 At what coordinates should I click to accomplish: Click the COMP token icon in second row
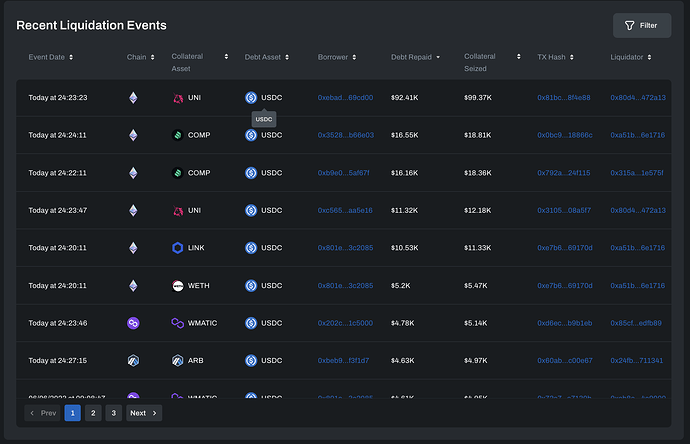point(178,135)
